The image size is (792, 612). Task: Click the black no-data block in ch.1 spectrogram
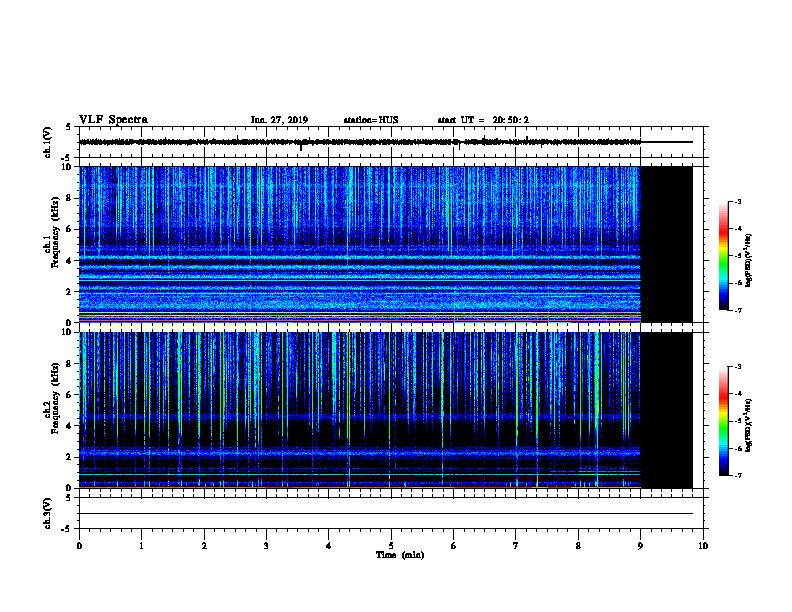[666, 244]
